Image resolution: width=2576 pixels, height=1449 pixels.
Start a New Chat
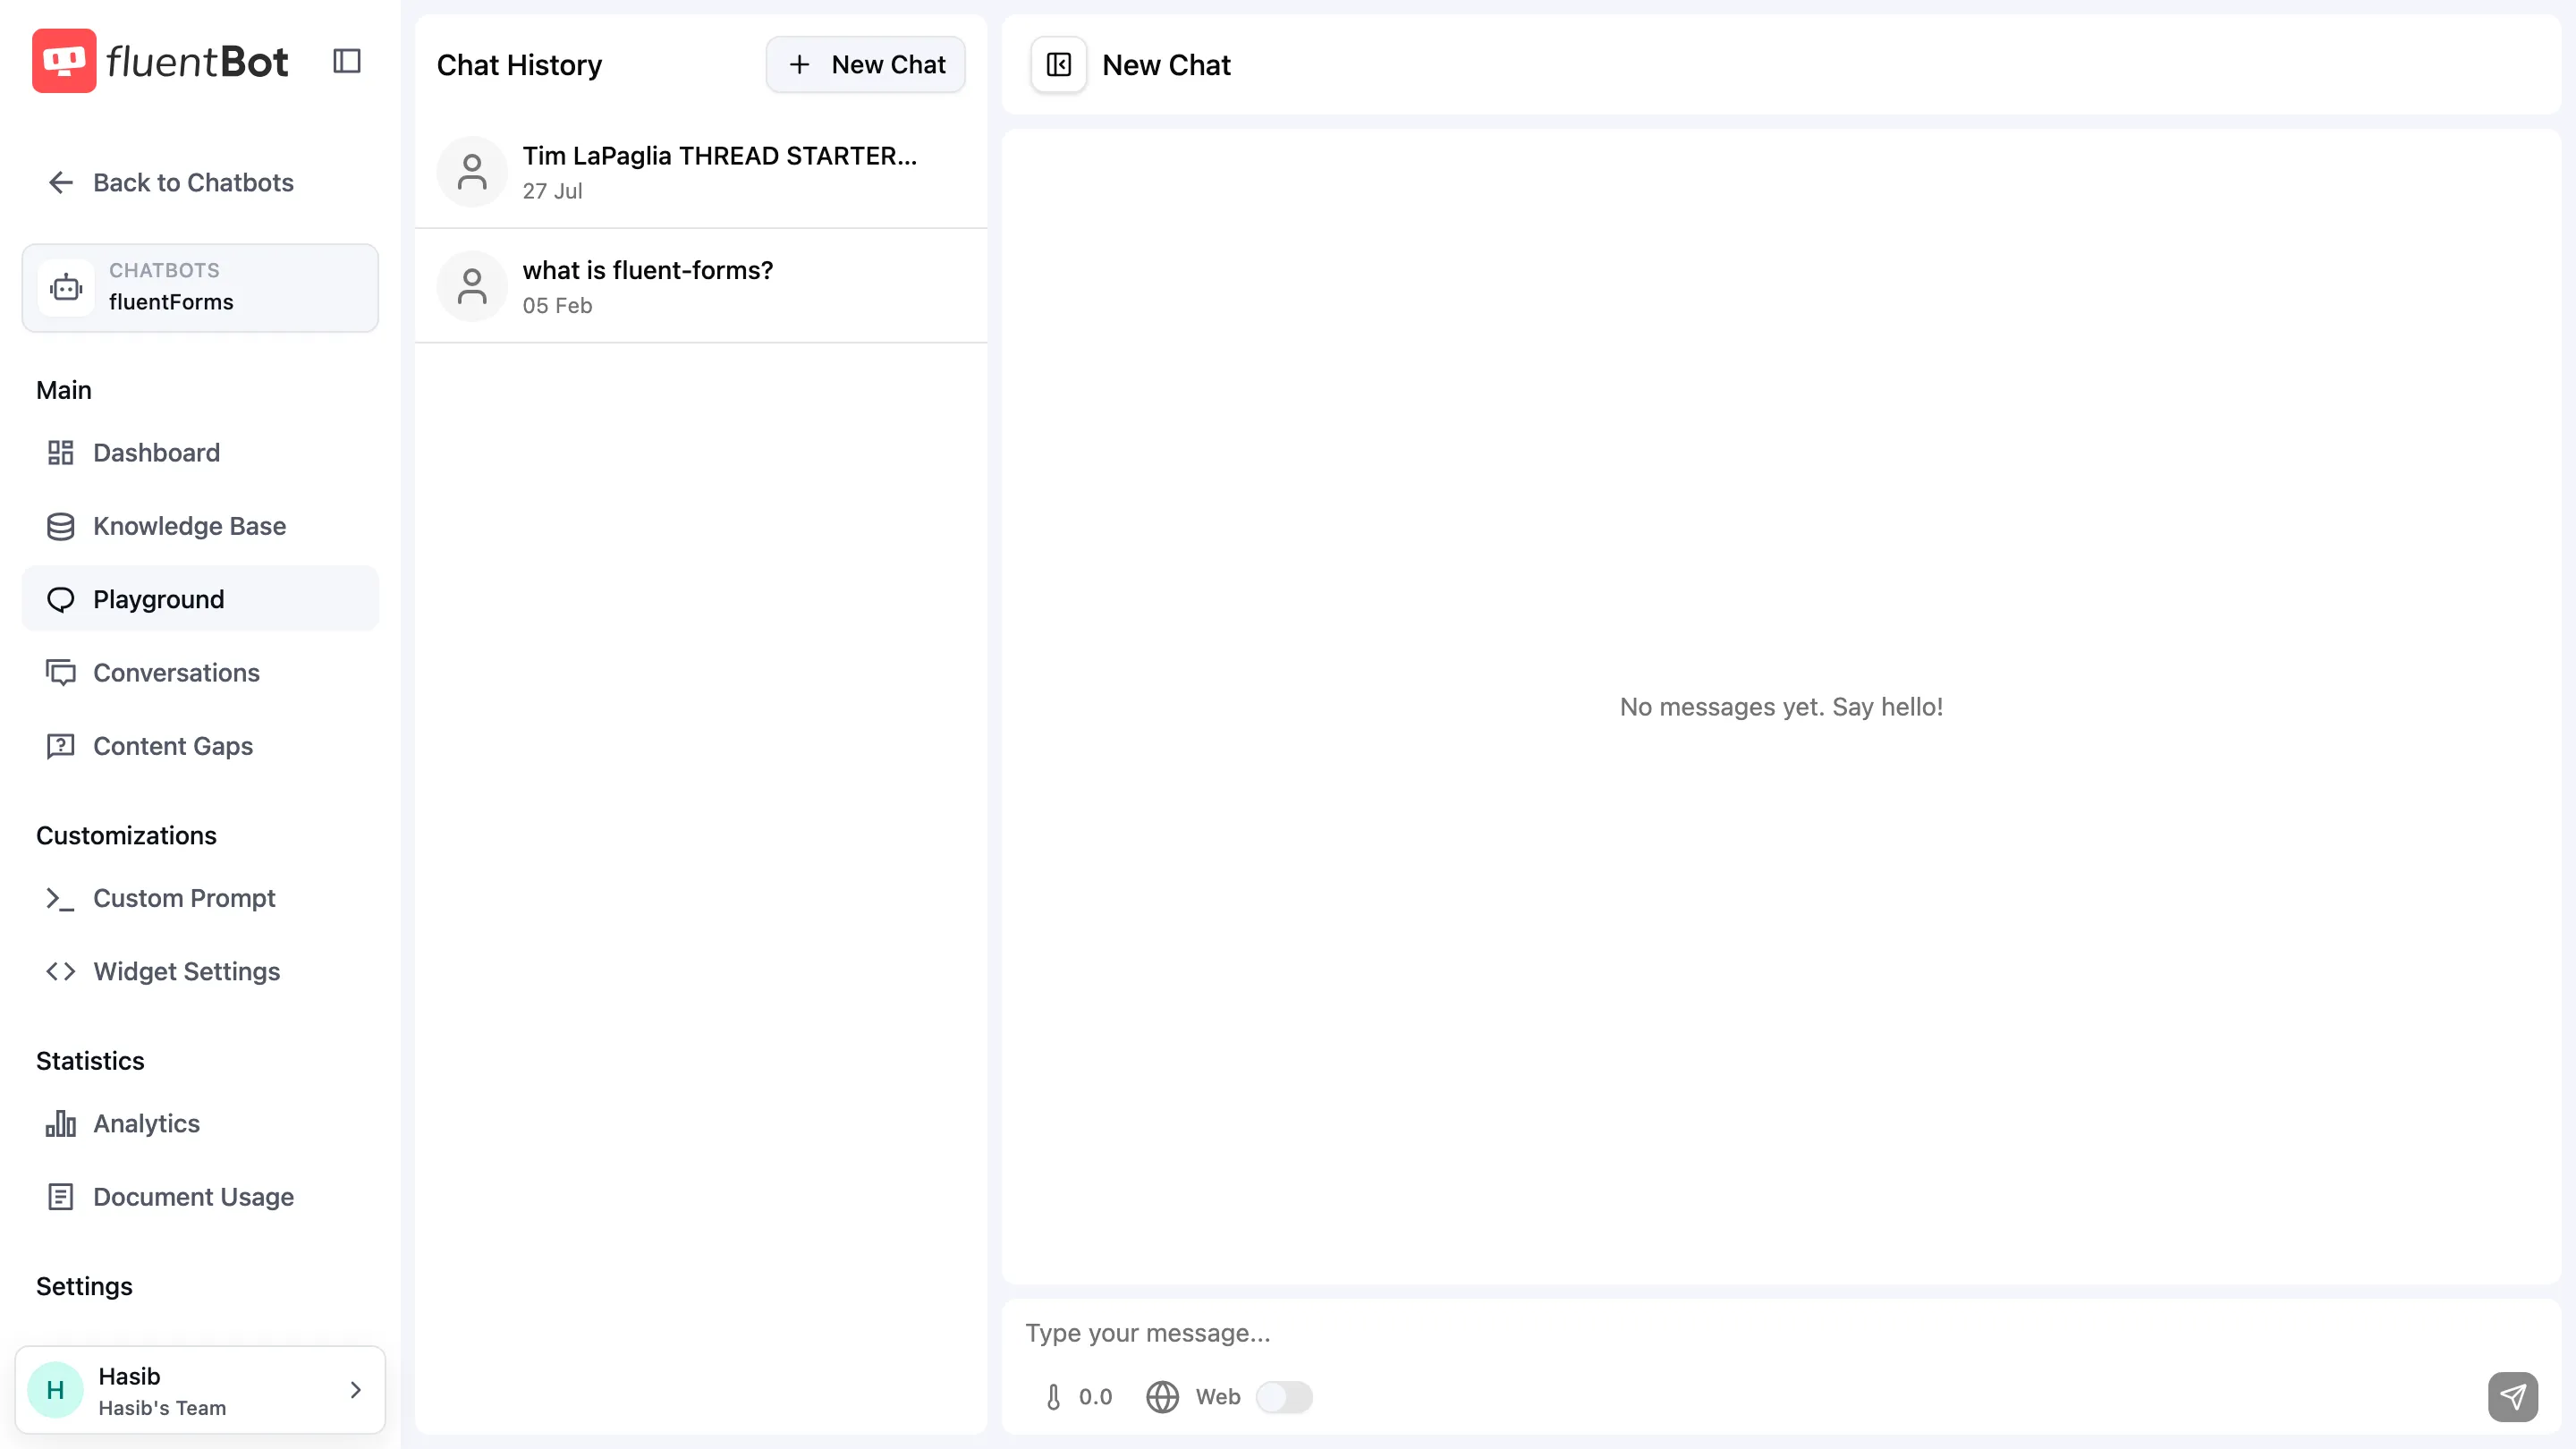[x=866, y=65]
